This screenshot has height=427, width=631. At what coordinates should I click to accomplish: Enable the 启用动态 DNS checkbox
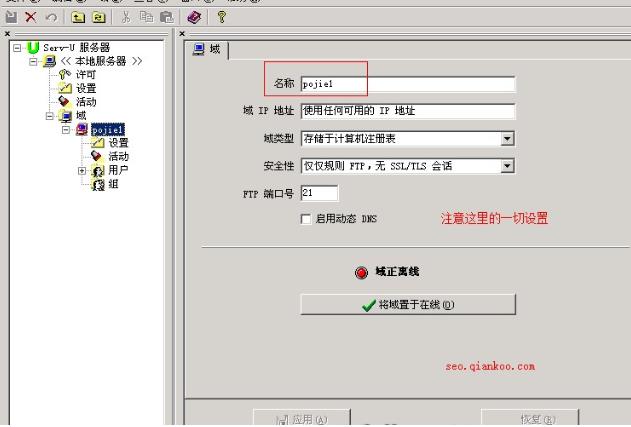(306, 219)
